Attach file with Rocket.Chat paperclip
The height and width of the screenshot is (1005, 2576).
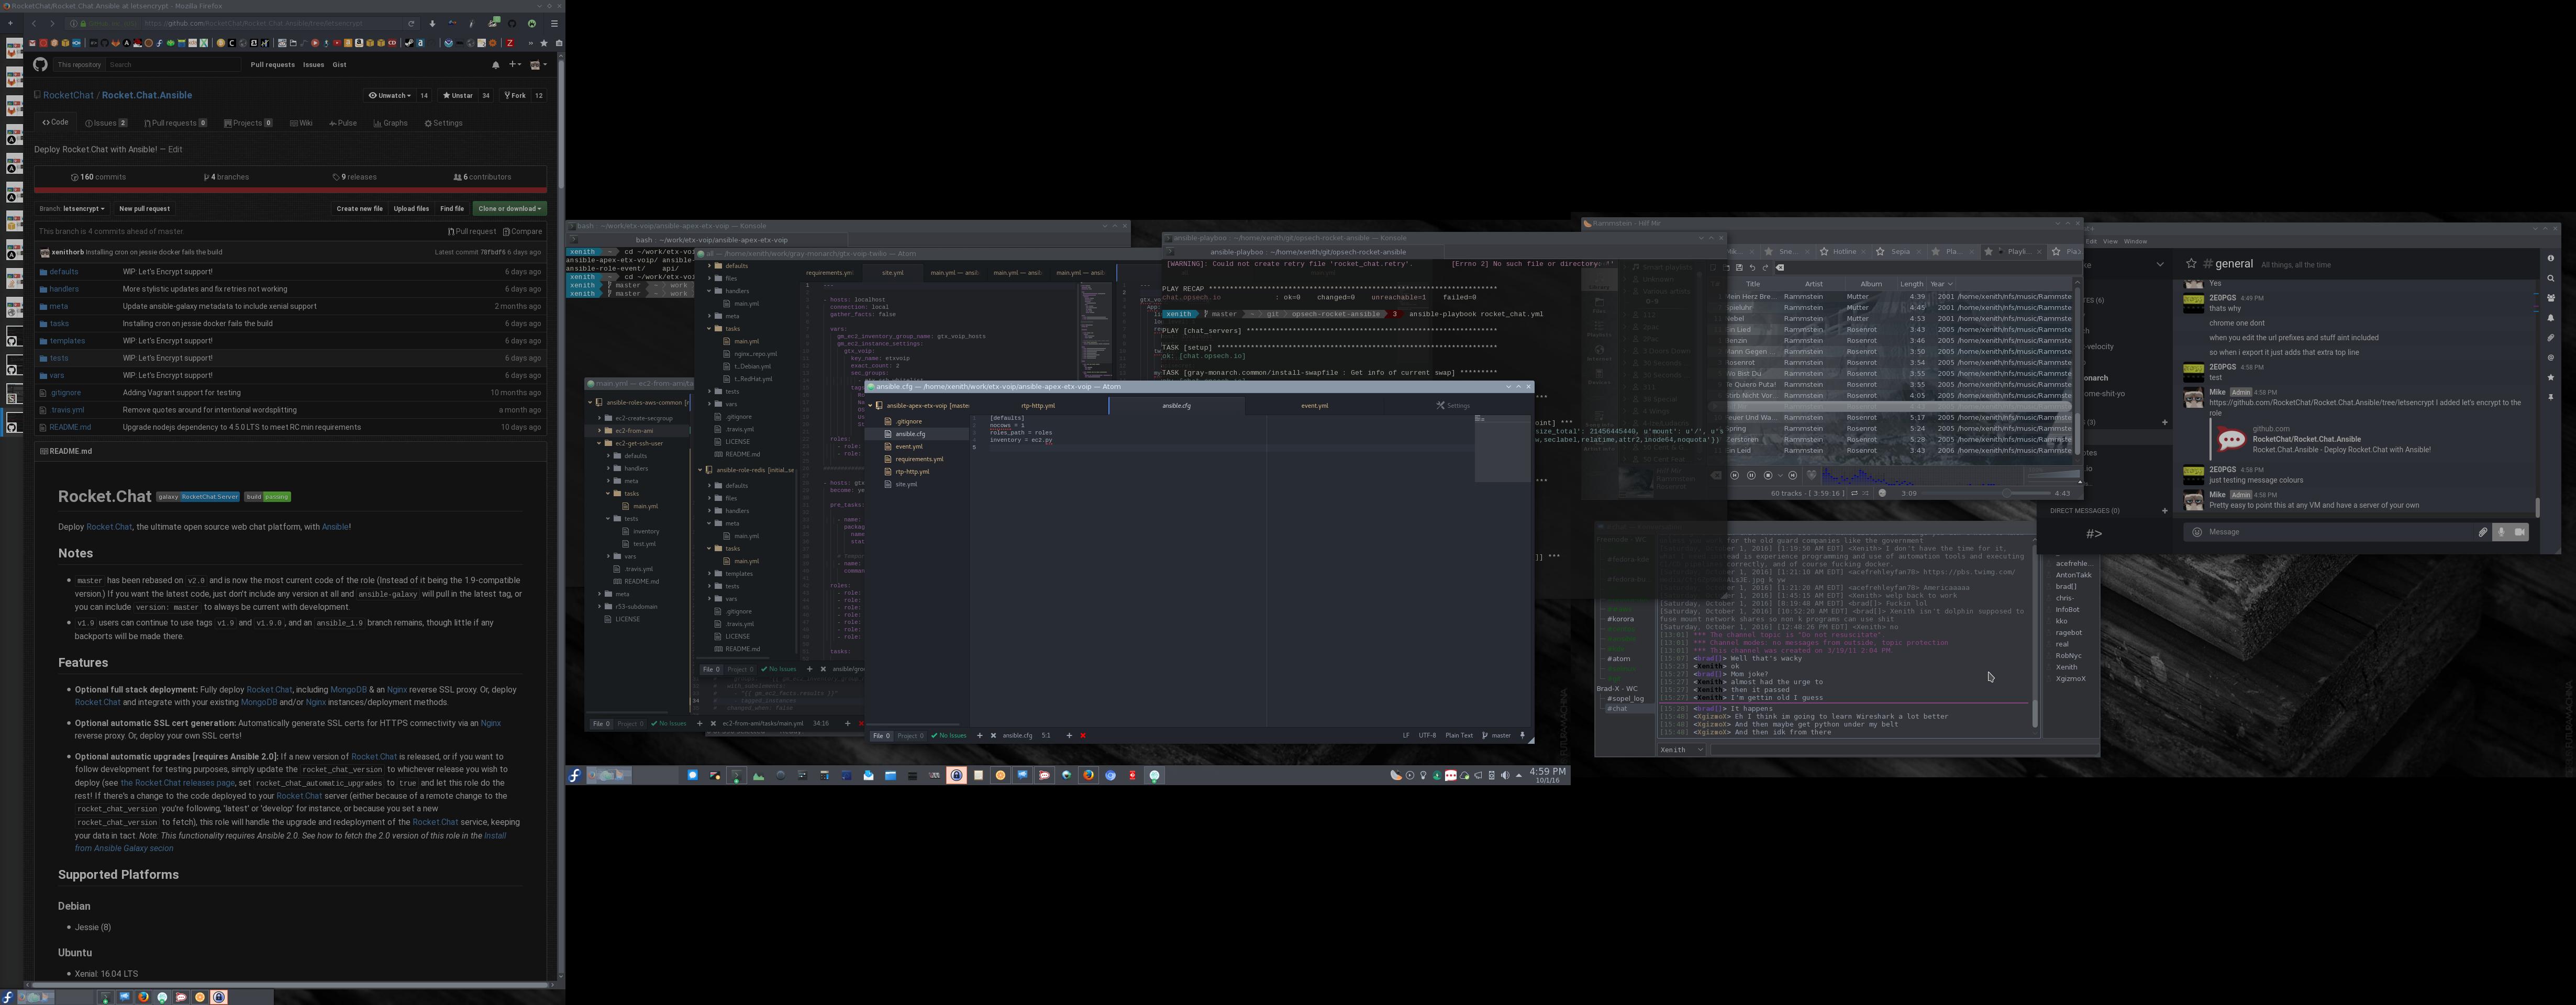pos(2483,532)
